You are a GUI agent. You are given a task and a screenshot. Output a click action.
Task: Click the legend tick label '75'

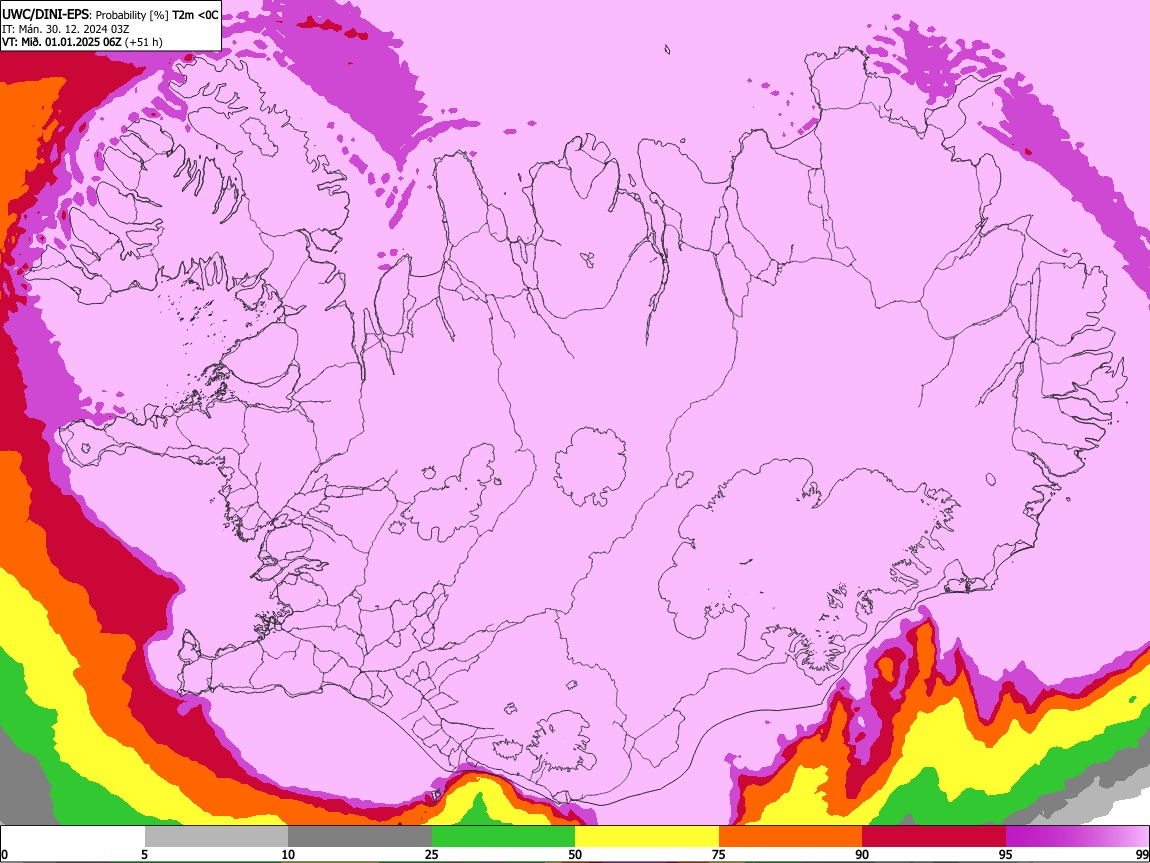tap(719, 854)
